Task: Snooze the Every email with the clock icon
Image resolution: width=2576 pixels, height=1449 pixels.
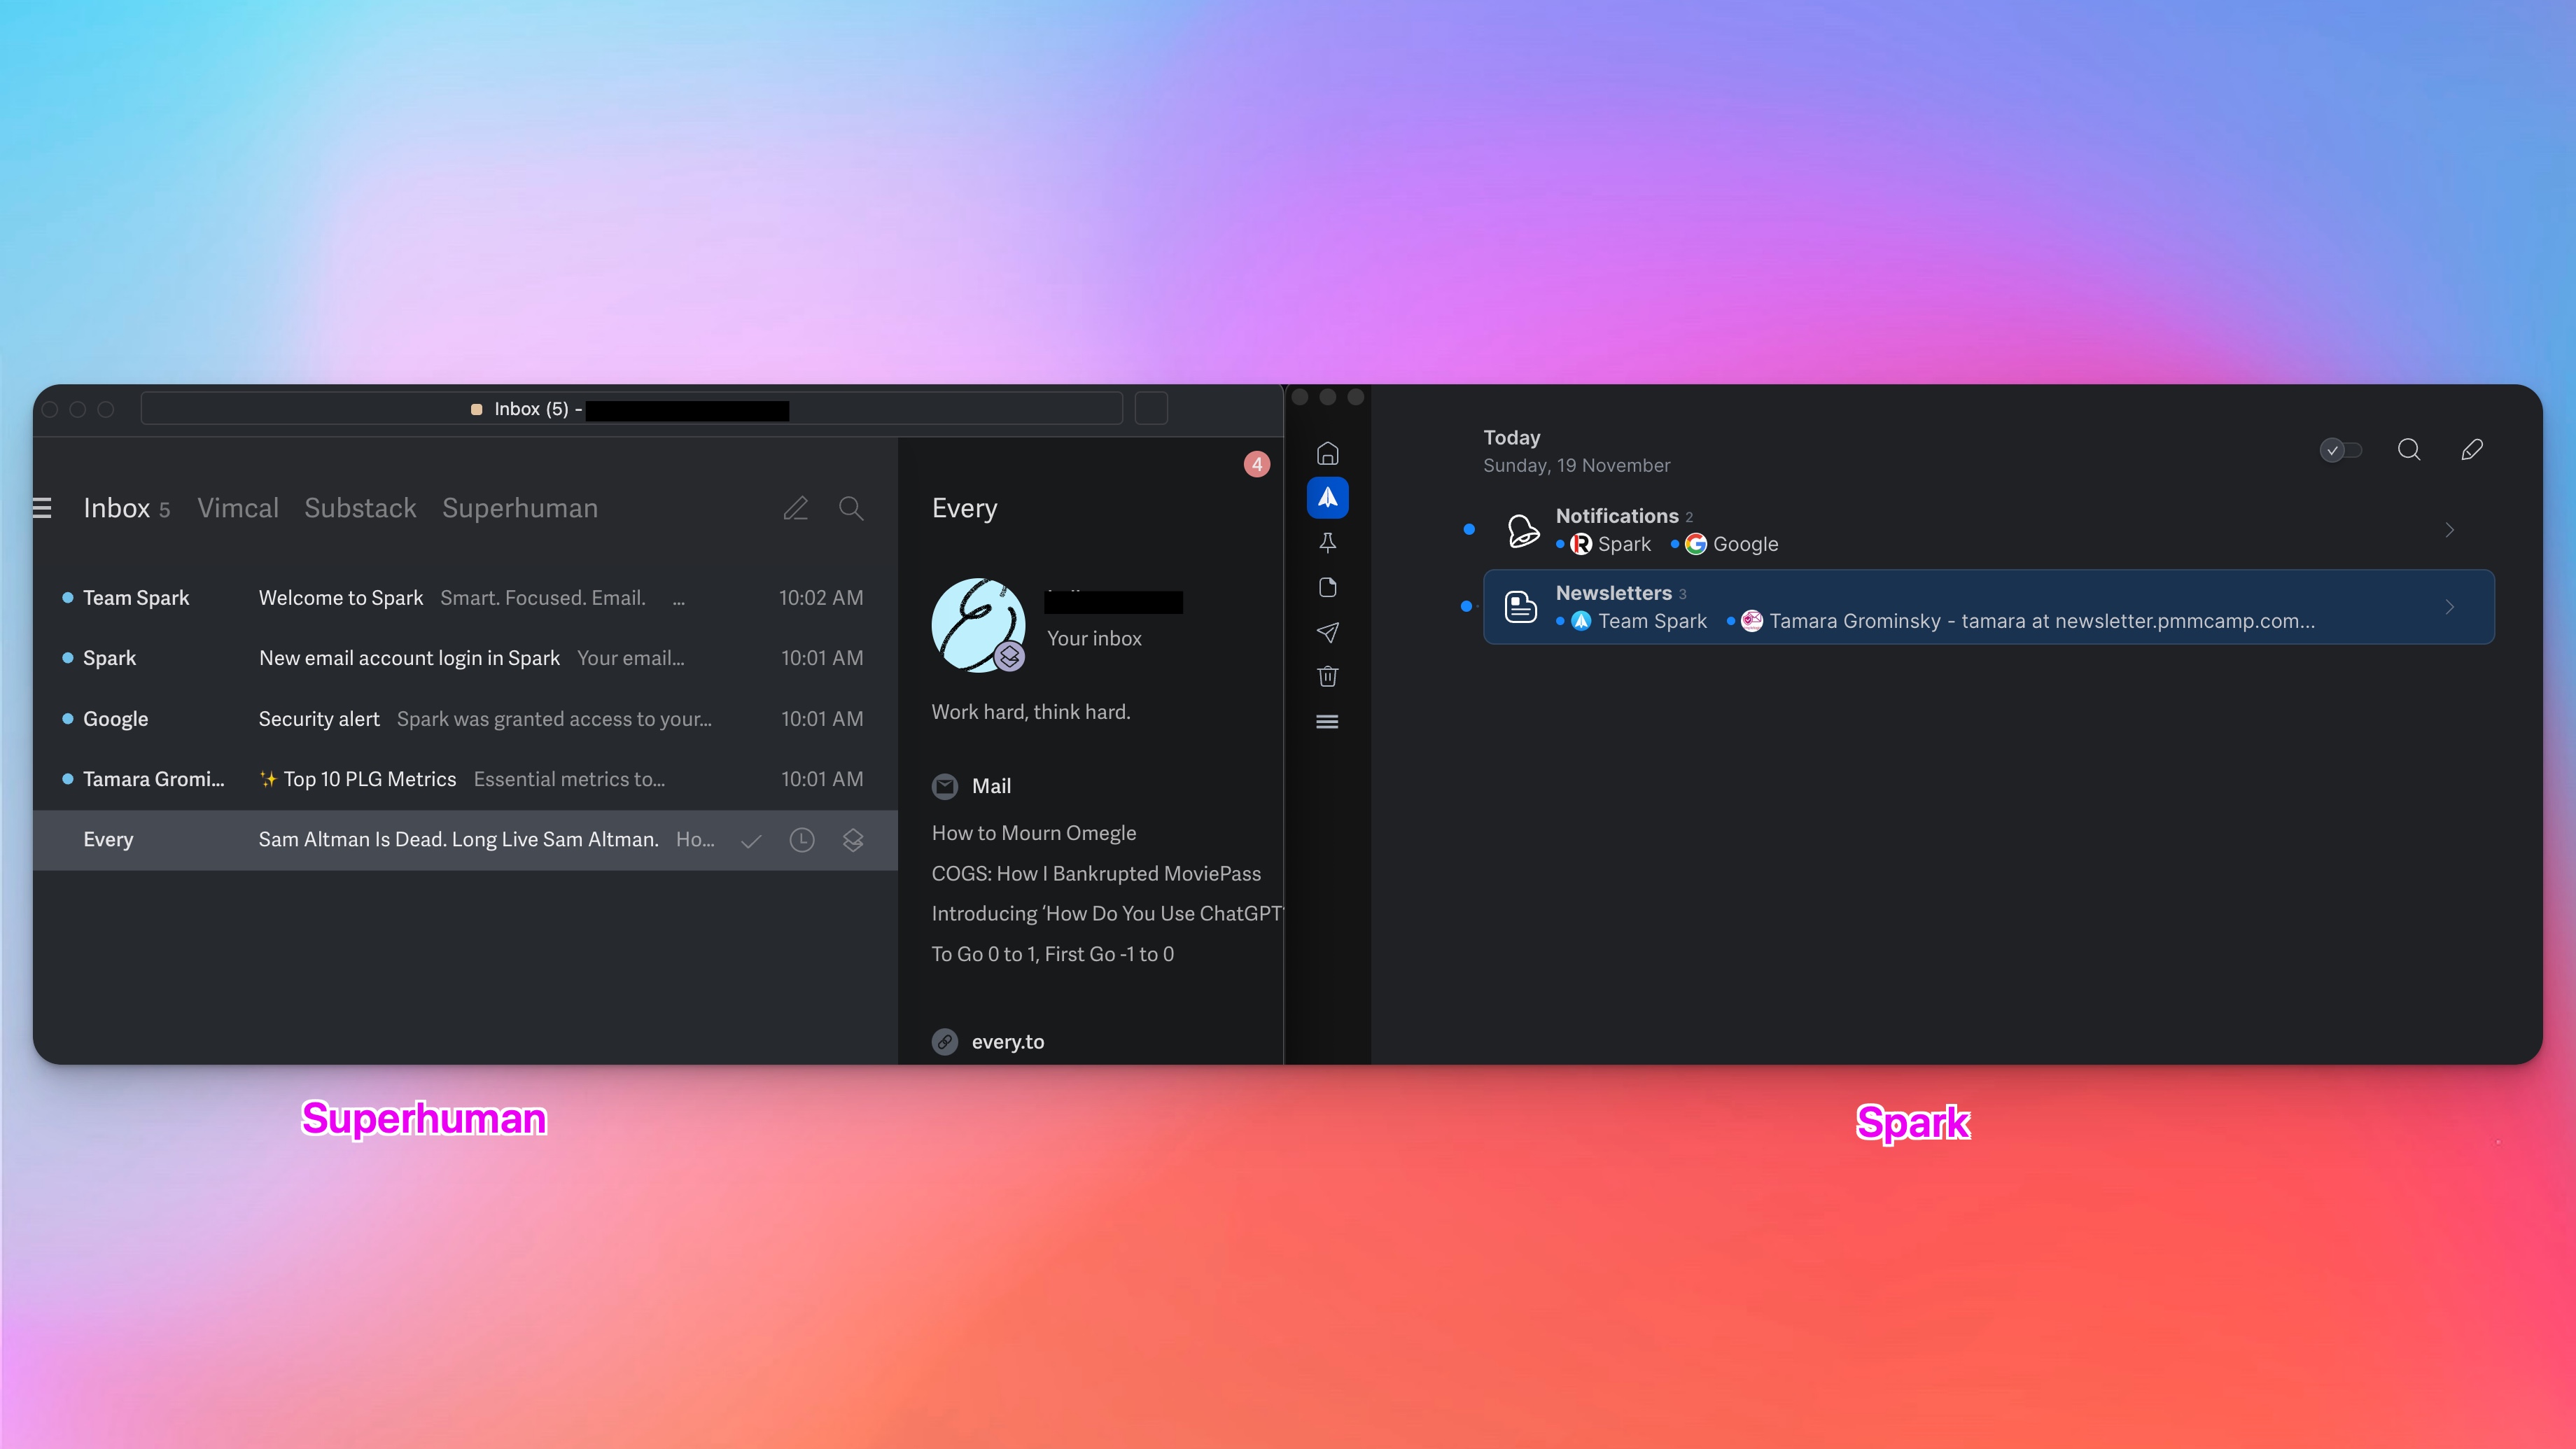Action: pyautogui.click(x=802, y=840)
